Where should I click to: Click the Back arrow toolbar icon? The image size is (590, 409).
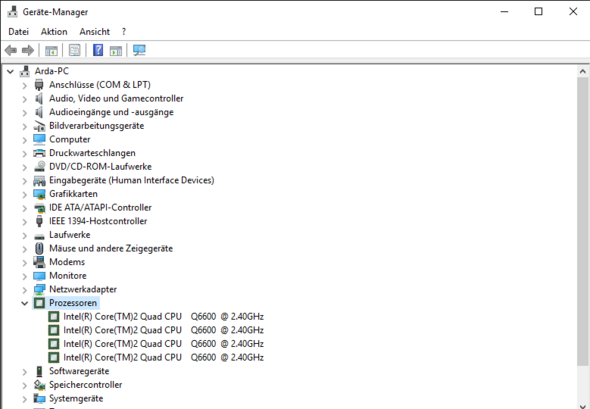pyautogui.click(x=11, y=50)
